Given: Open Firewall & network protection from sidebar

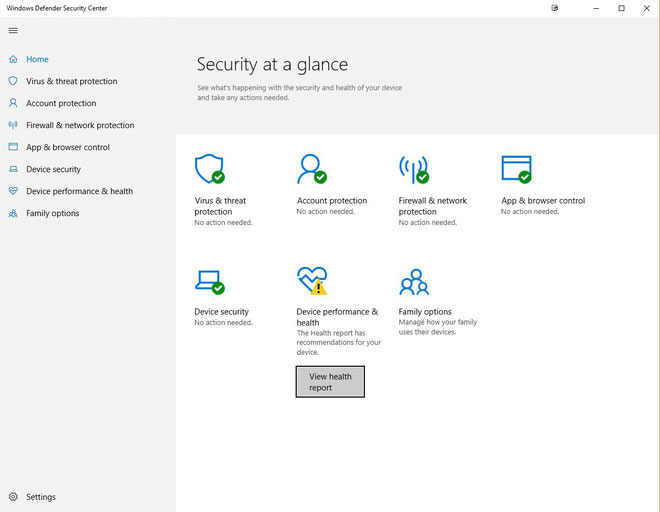Looking at the screenshot, I should tap(80, 125).
